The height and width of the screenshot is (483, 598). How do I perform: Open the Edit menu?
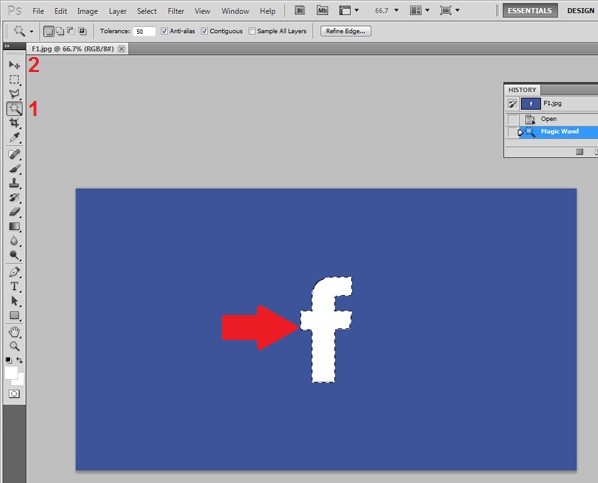tap(61, 11)
